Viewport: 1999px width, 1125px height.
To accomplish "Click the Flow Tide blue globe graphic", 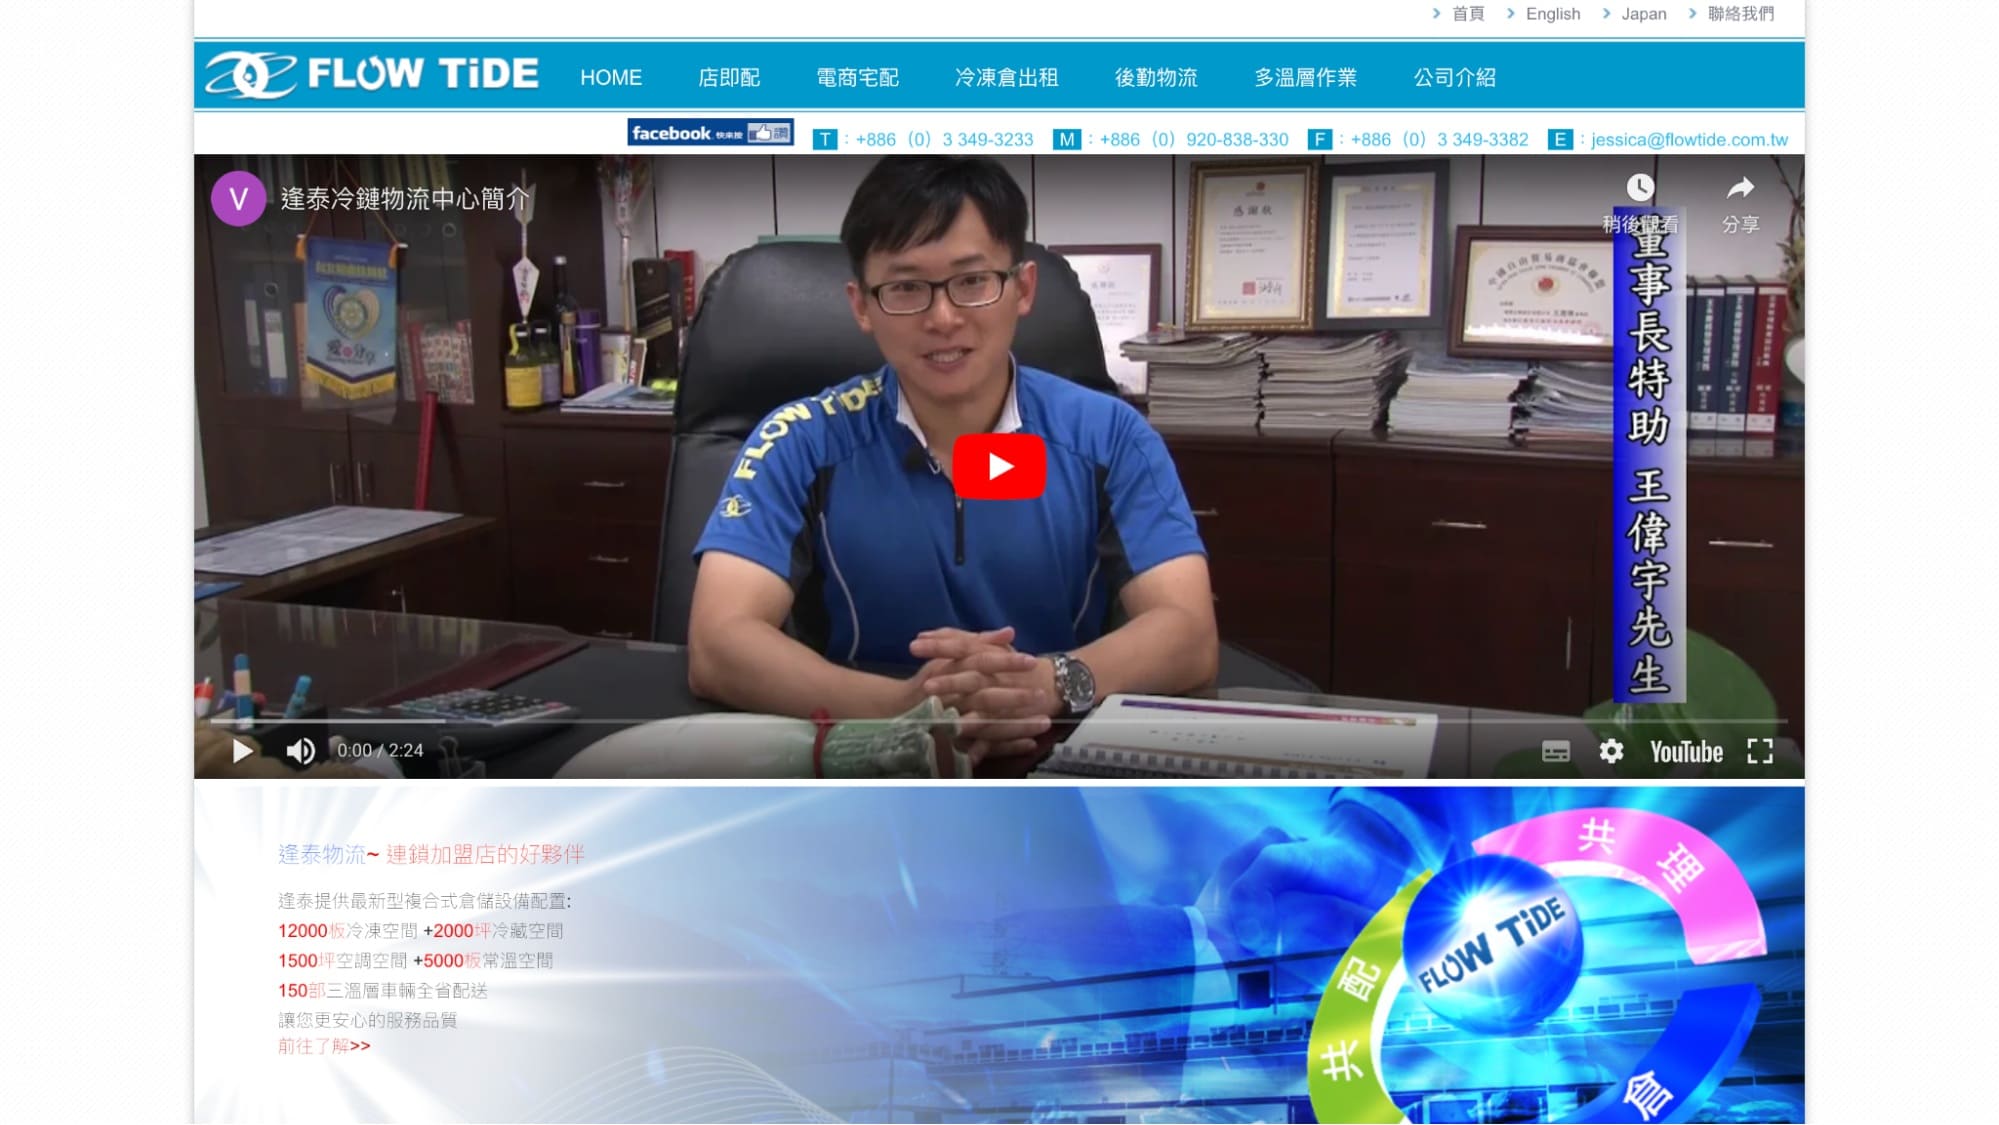I will tap(1491, 943).
